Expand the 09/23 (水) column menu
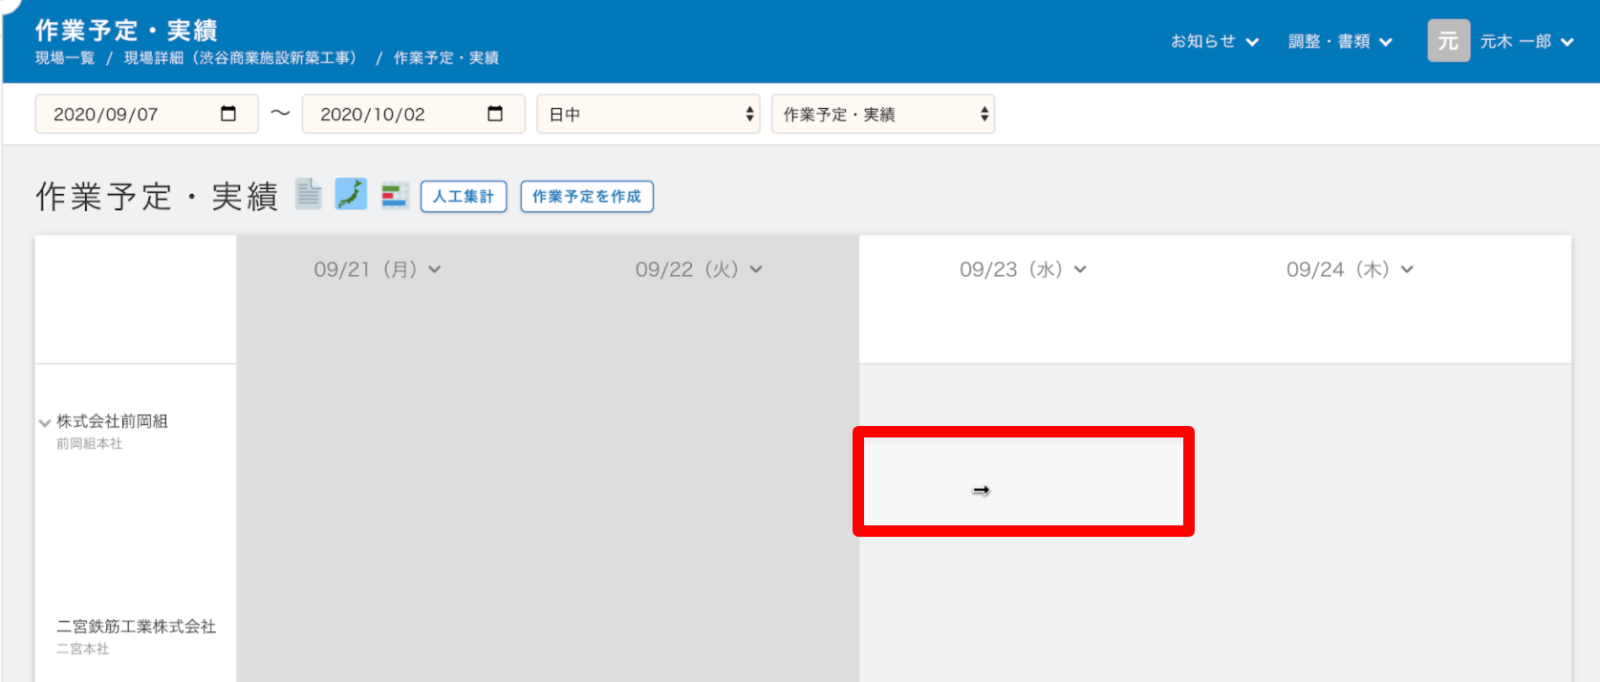Viewport: 1600px width, 682px height. click(1080, 270)
